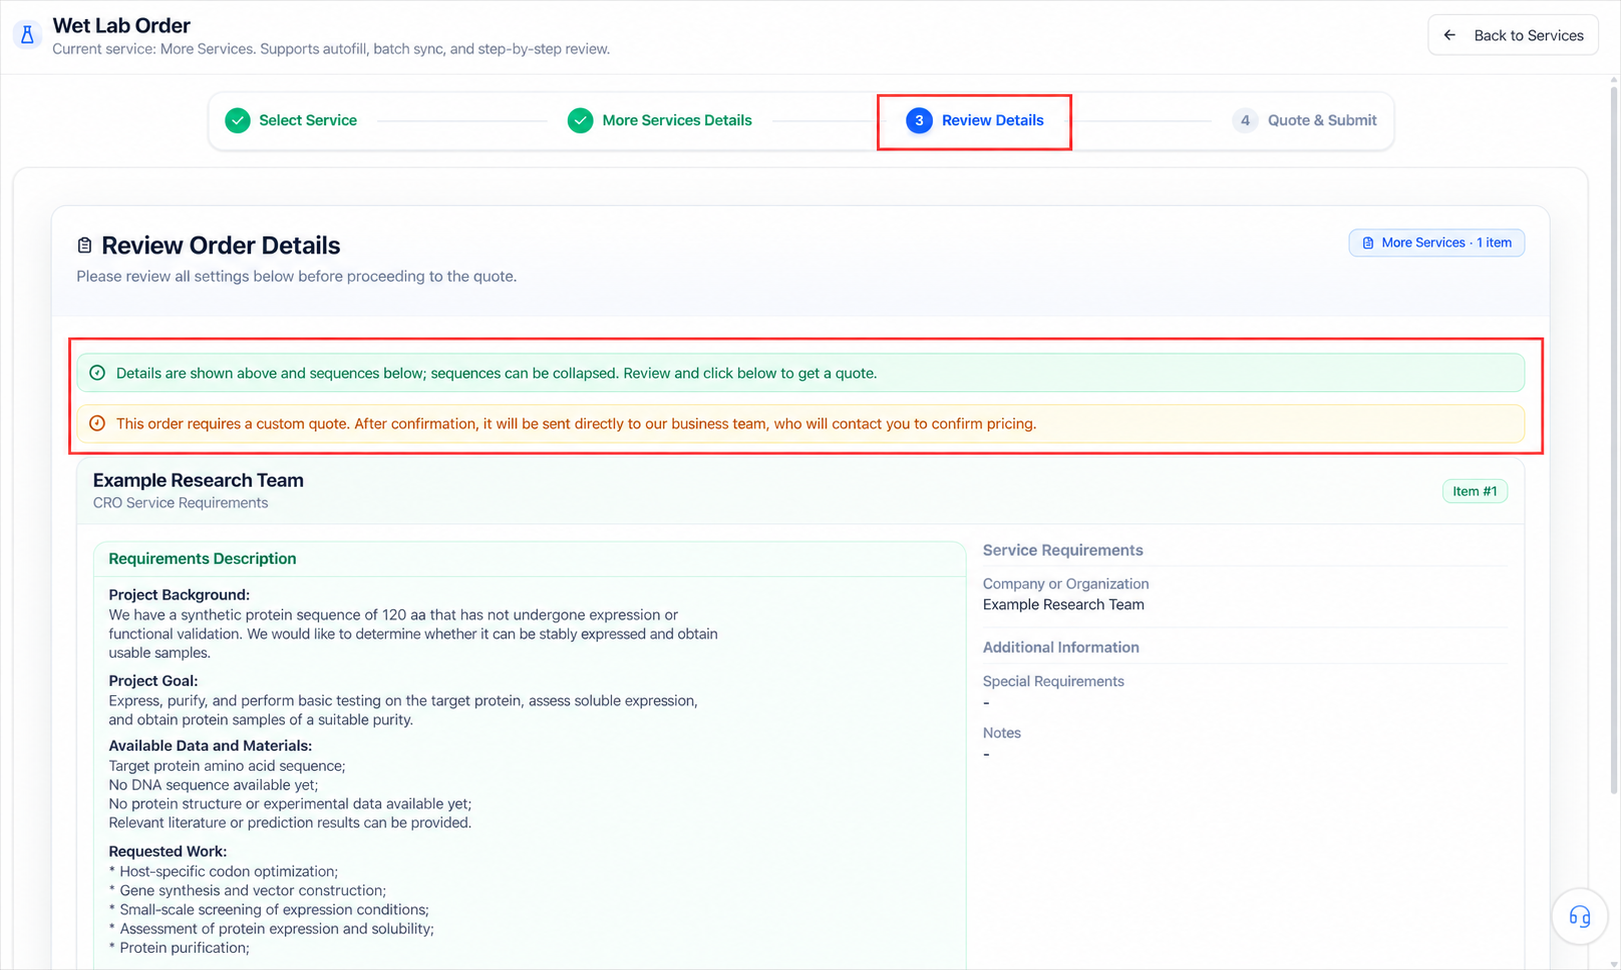Click the green info icon in the details notice

(97, 373)
